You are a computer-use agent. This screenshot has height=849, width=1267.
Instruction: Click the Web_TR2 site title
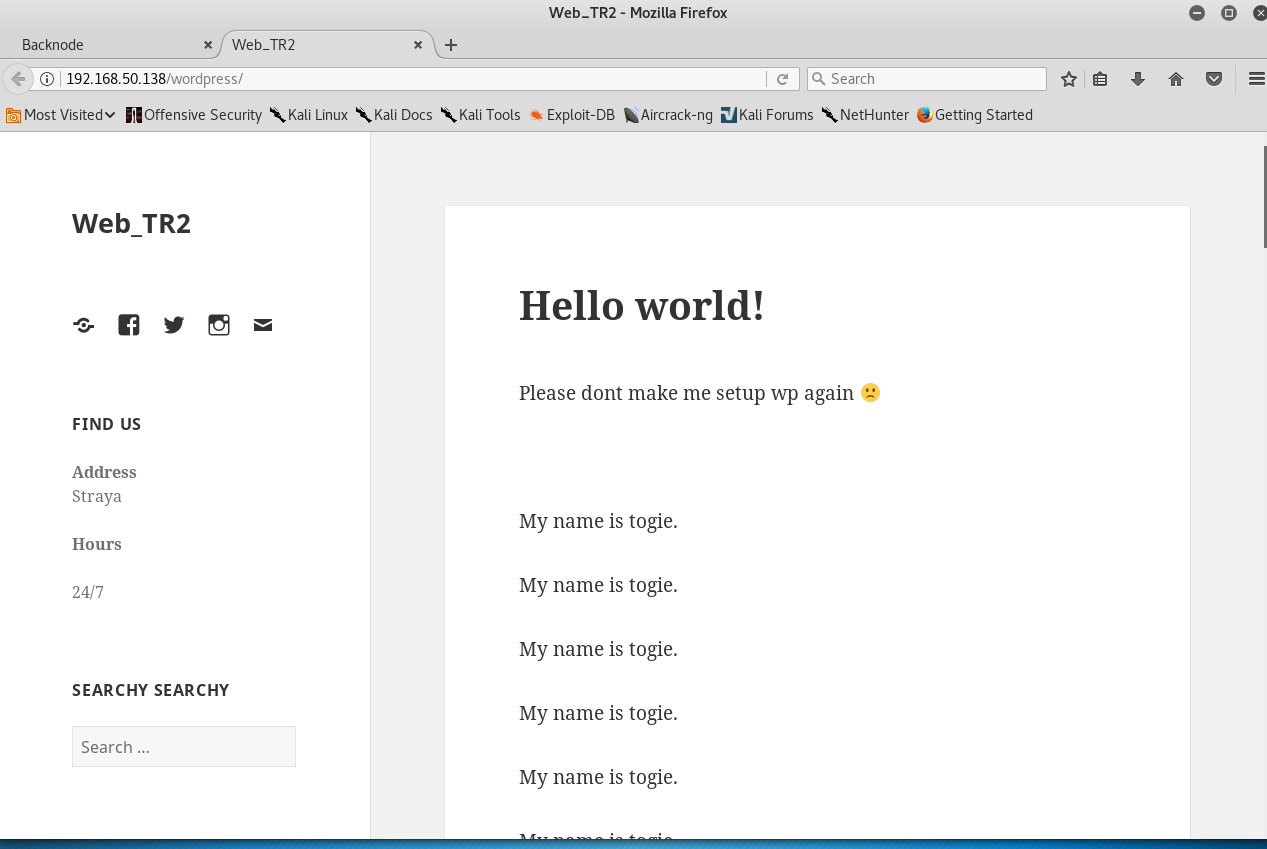(131, 224)
